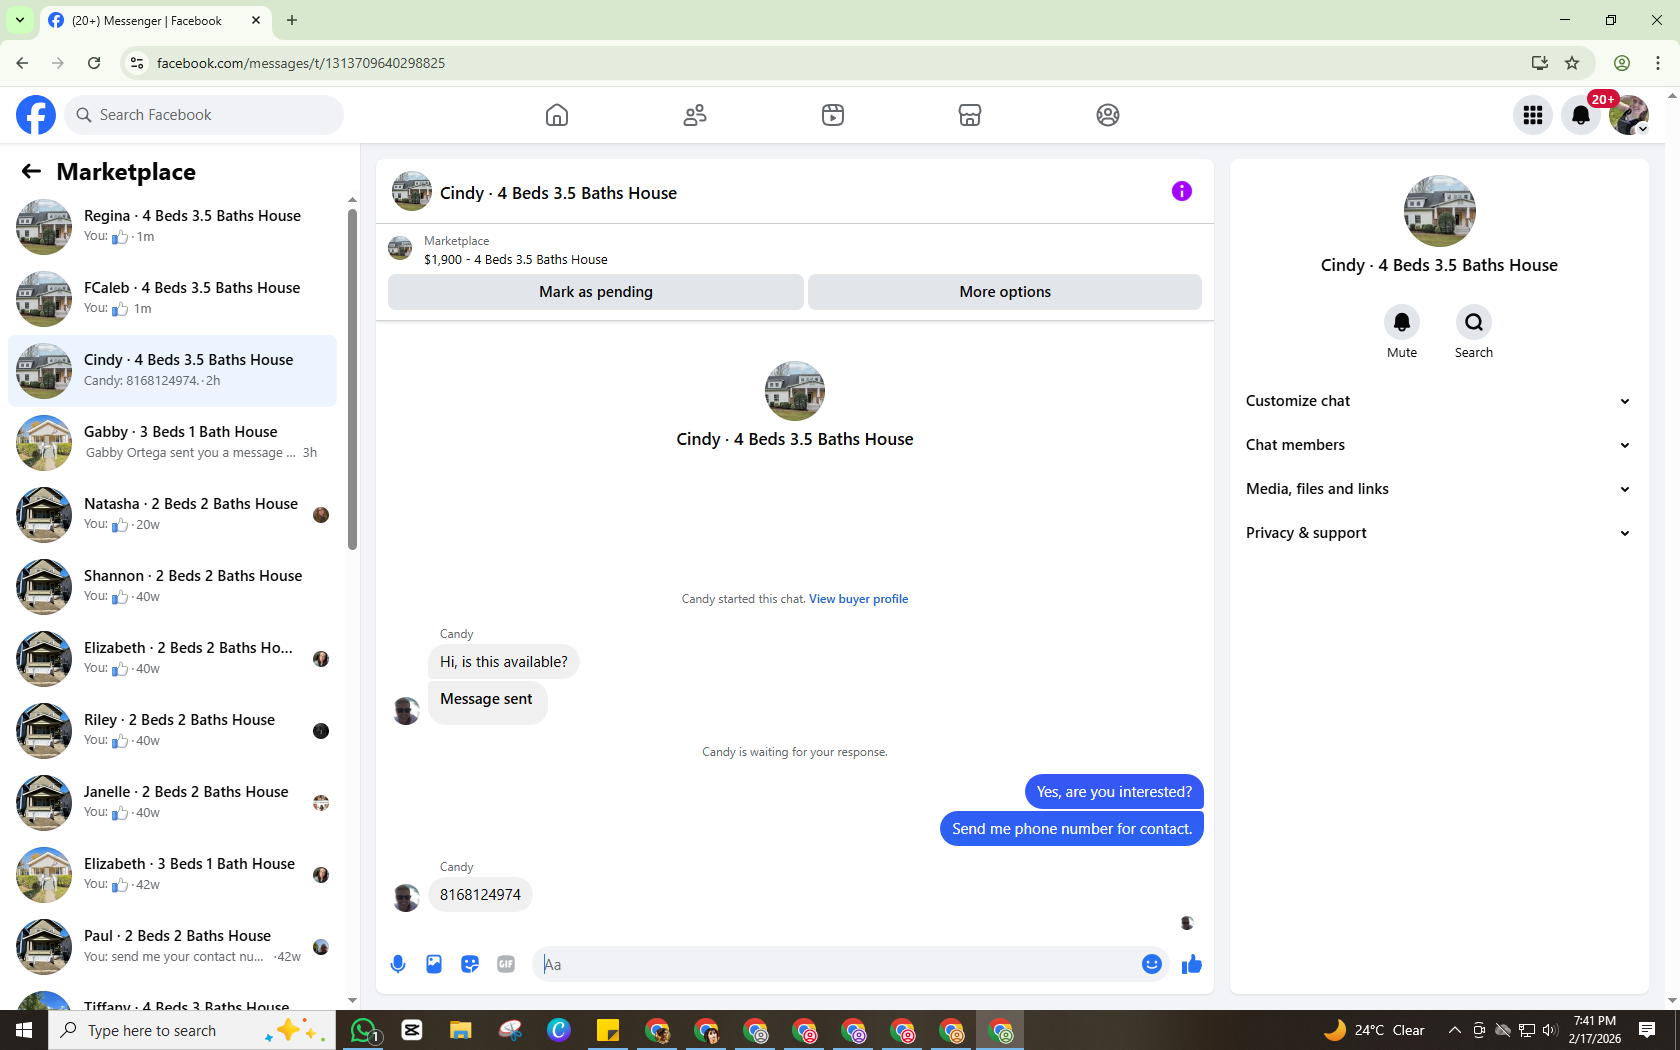Viewport: 1680px width, 1050px height.
Task: Expand the Customize chat section
Action: pos(1439,401)
